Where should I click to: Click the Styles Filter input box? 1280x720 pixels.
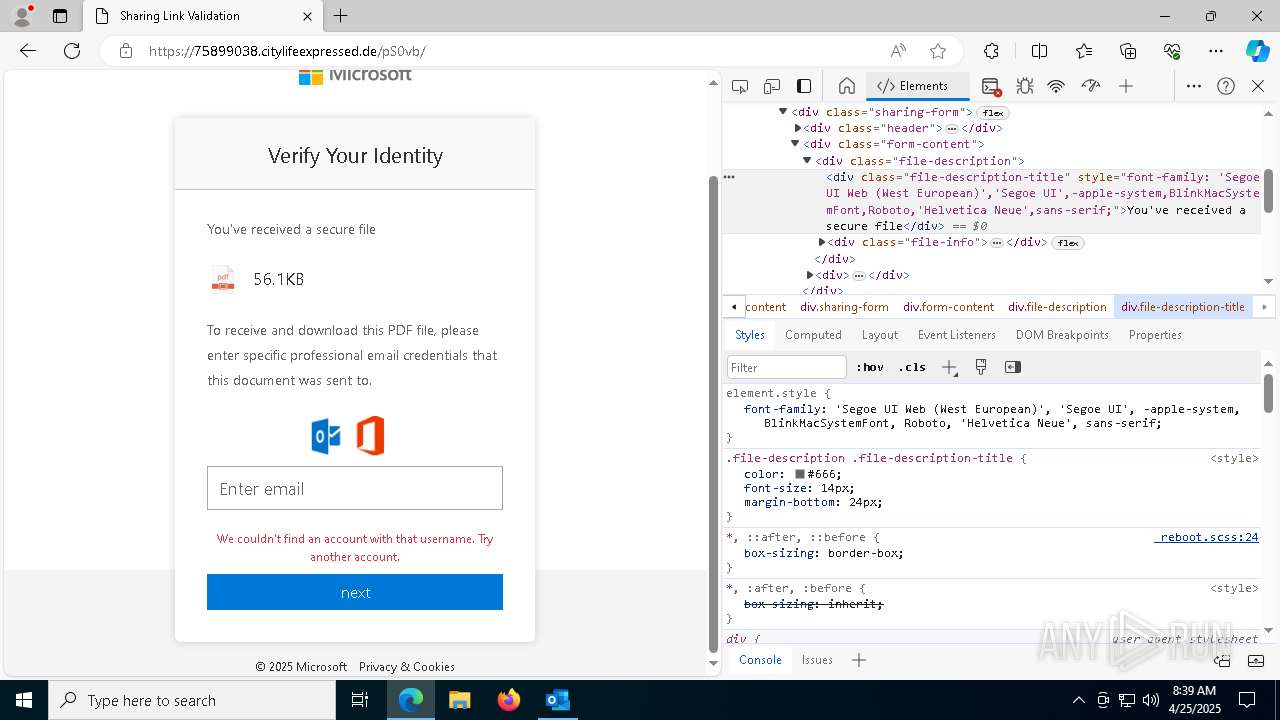pos(787,367)
